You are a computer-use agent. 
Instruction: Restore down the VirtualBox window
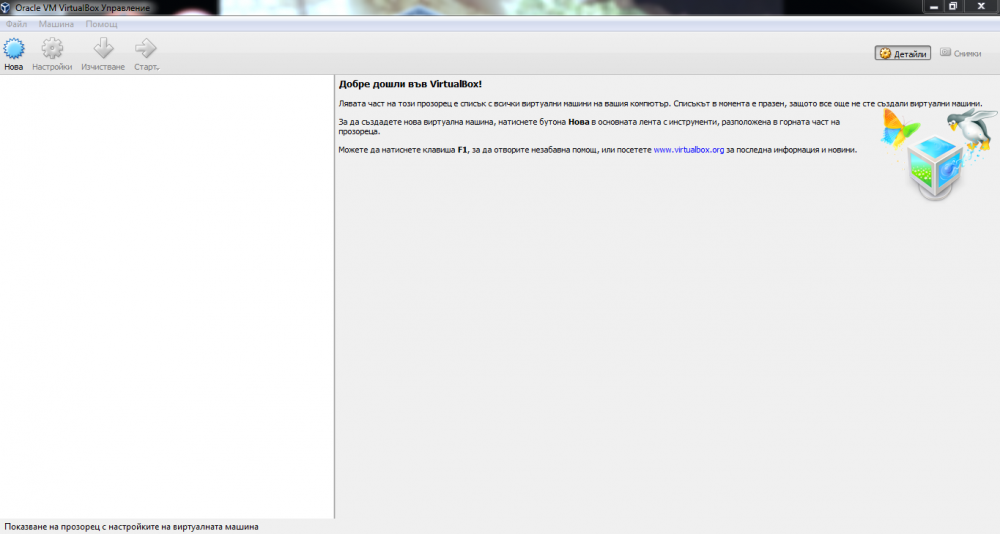pyautogui.click(x=953, y=7)
